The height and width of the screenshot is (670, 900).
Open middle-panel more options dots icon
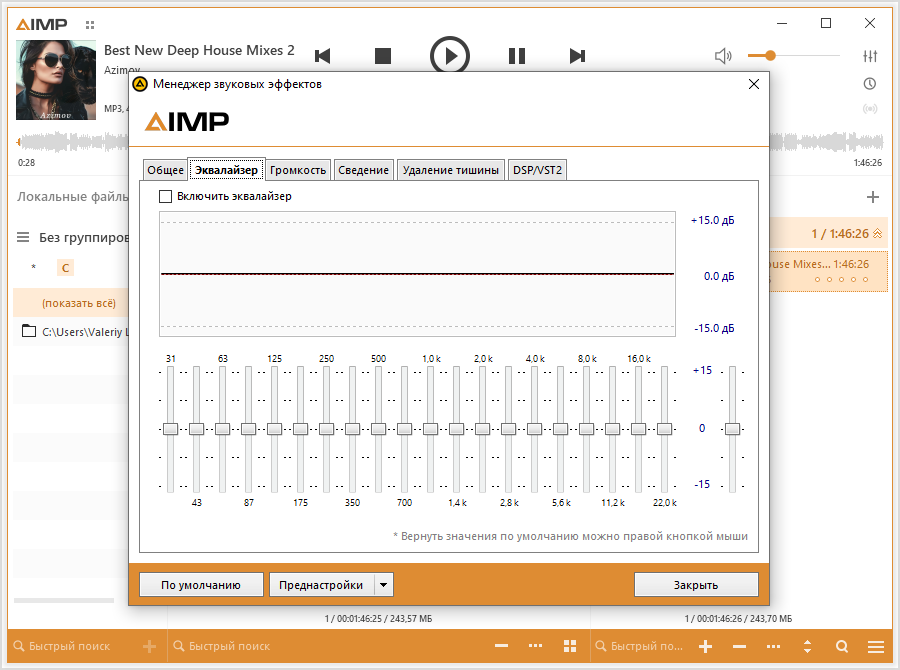coord(536,646)
